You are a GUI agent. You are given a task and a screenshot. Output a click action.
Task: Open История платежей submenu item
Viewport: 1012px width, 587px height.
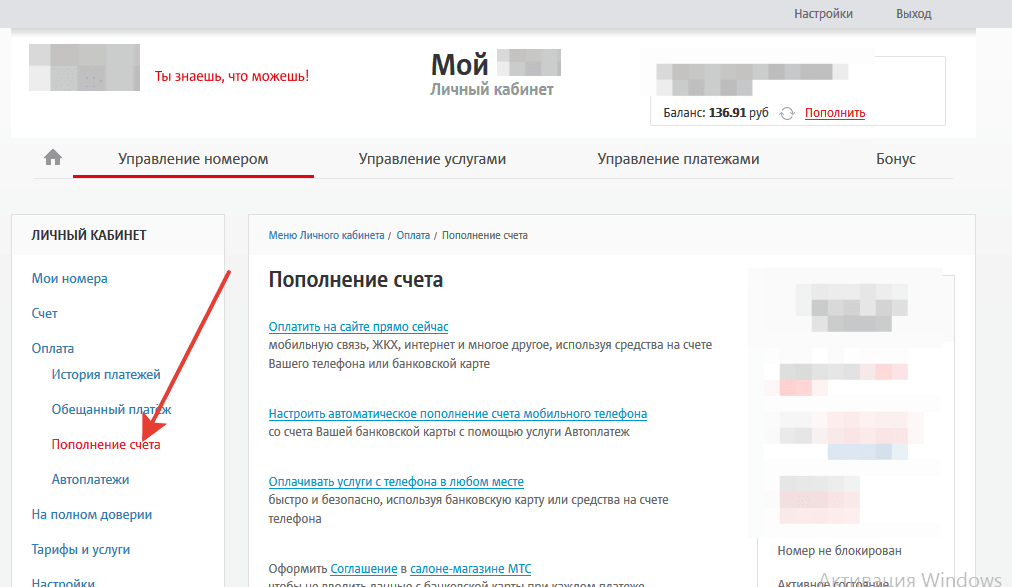[x=106, y=375]
